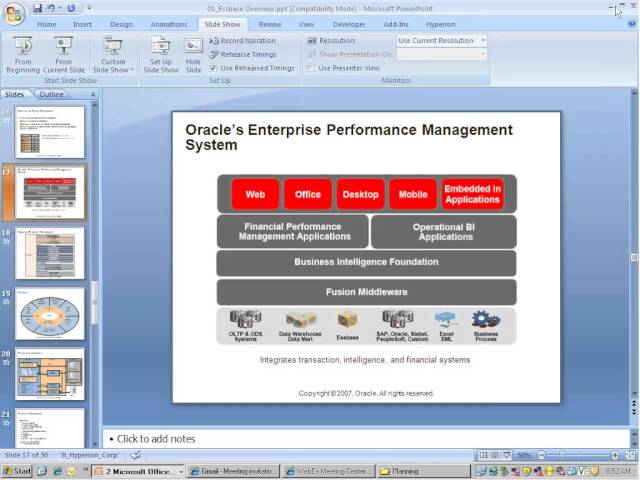Select slide 19 thumbnail with circular diagram
Screen dimensions: 640x480
(x=50, y=313)
